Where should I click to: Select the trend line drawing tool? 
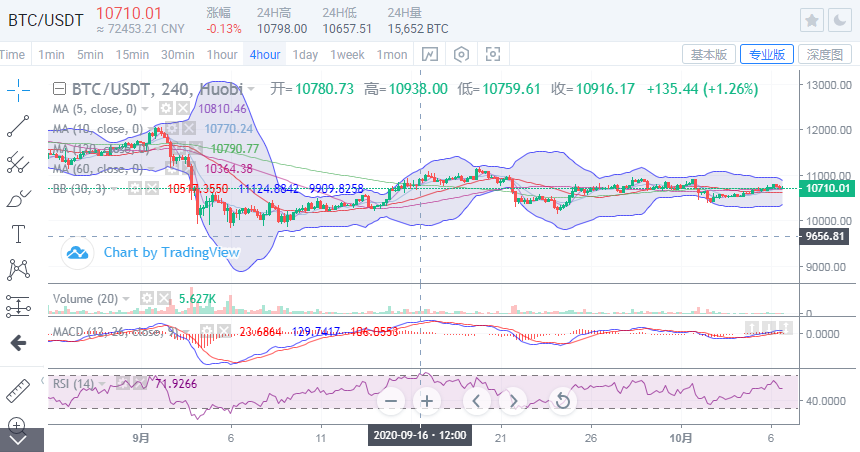point(18,126)
